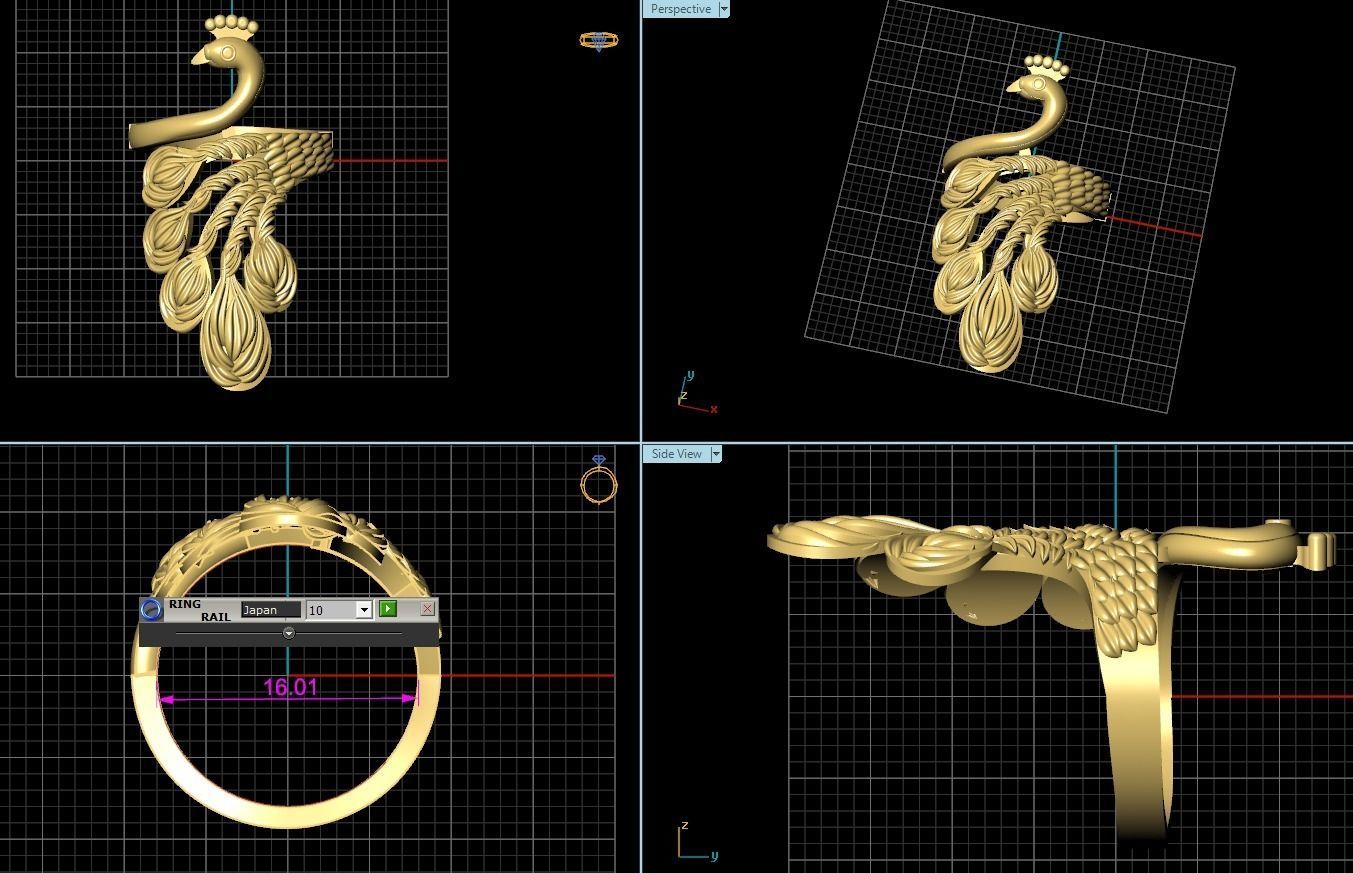
Task: Click the Side View viewport dropdown arrow
Action: pyautogui.click(x=716, y=454)
